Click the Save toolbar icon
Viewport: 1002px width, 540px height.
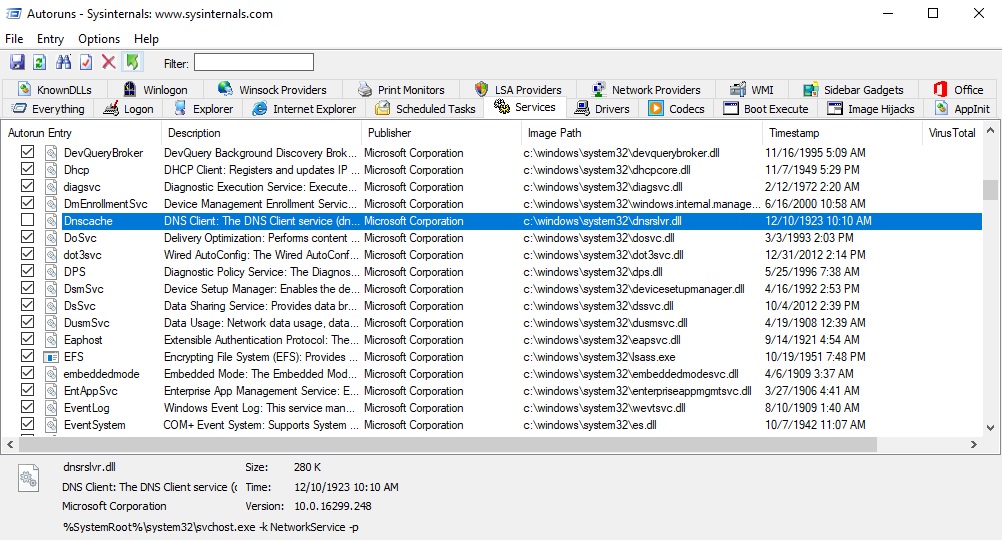(17, 62)
